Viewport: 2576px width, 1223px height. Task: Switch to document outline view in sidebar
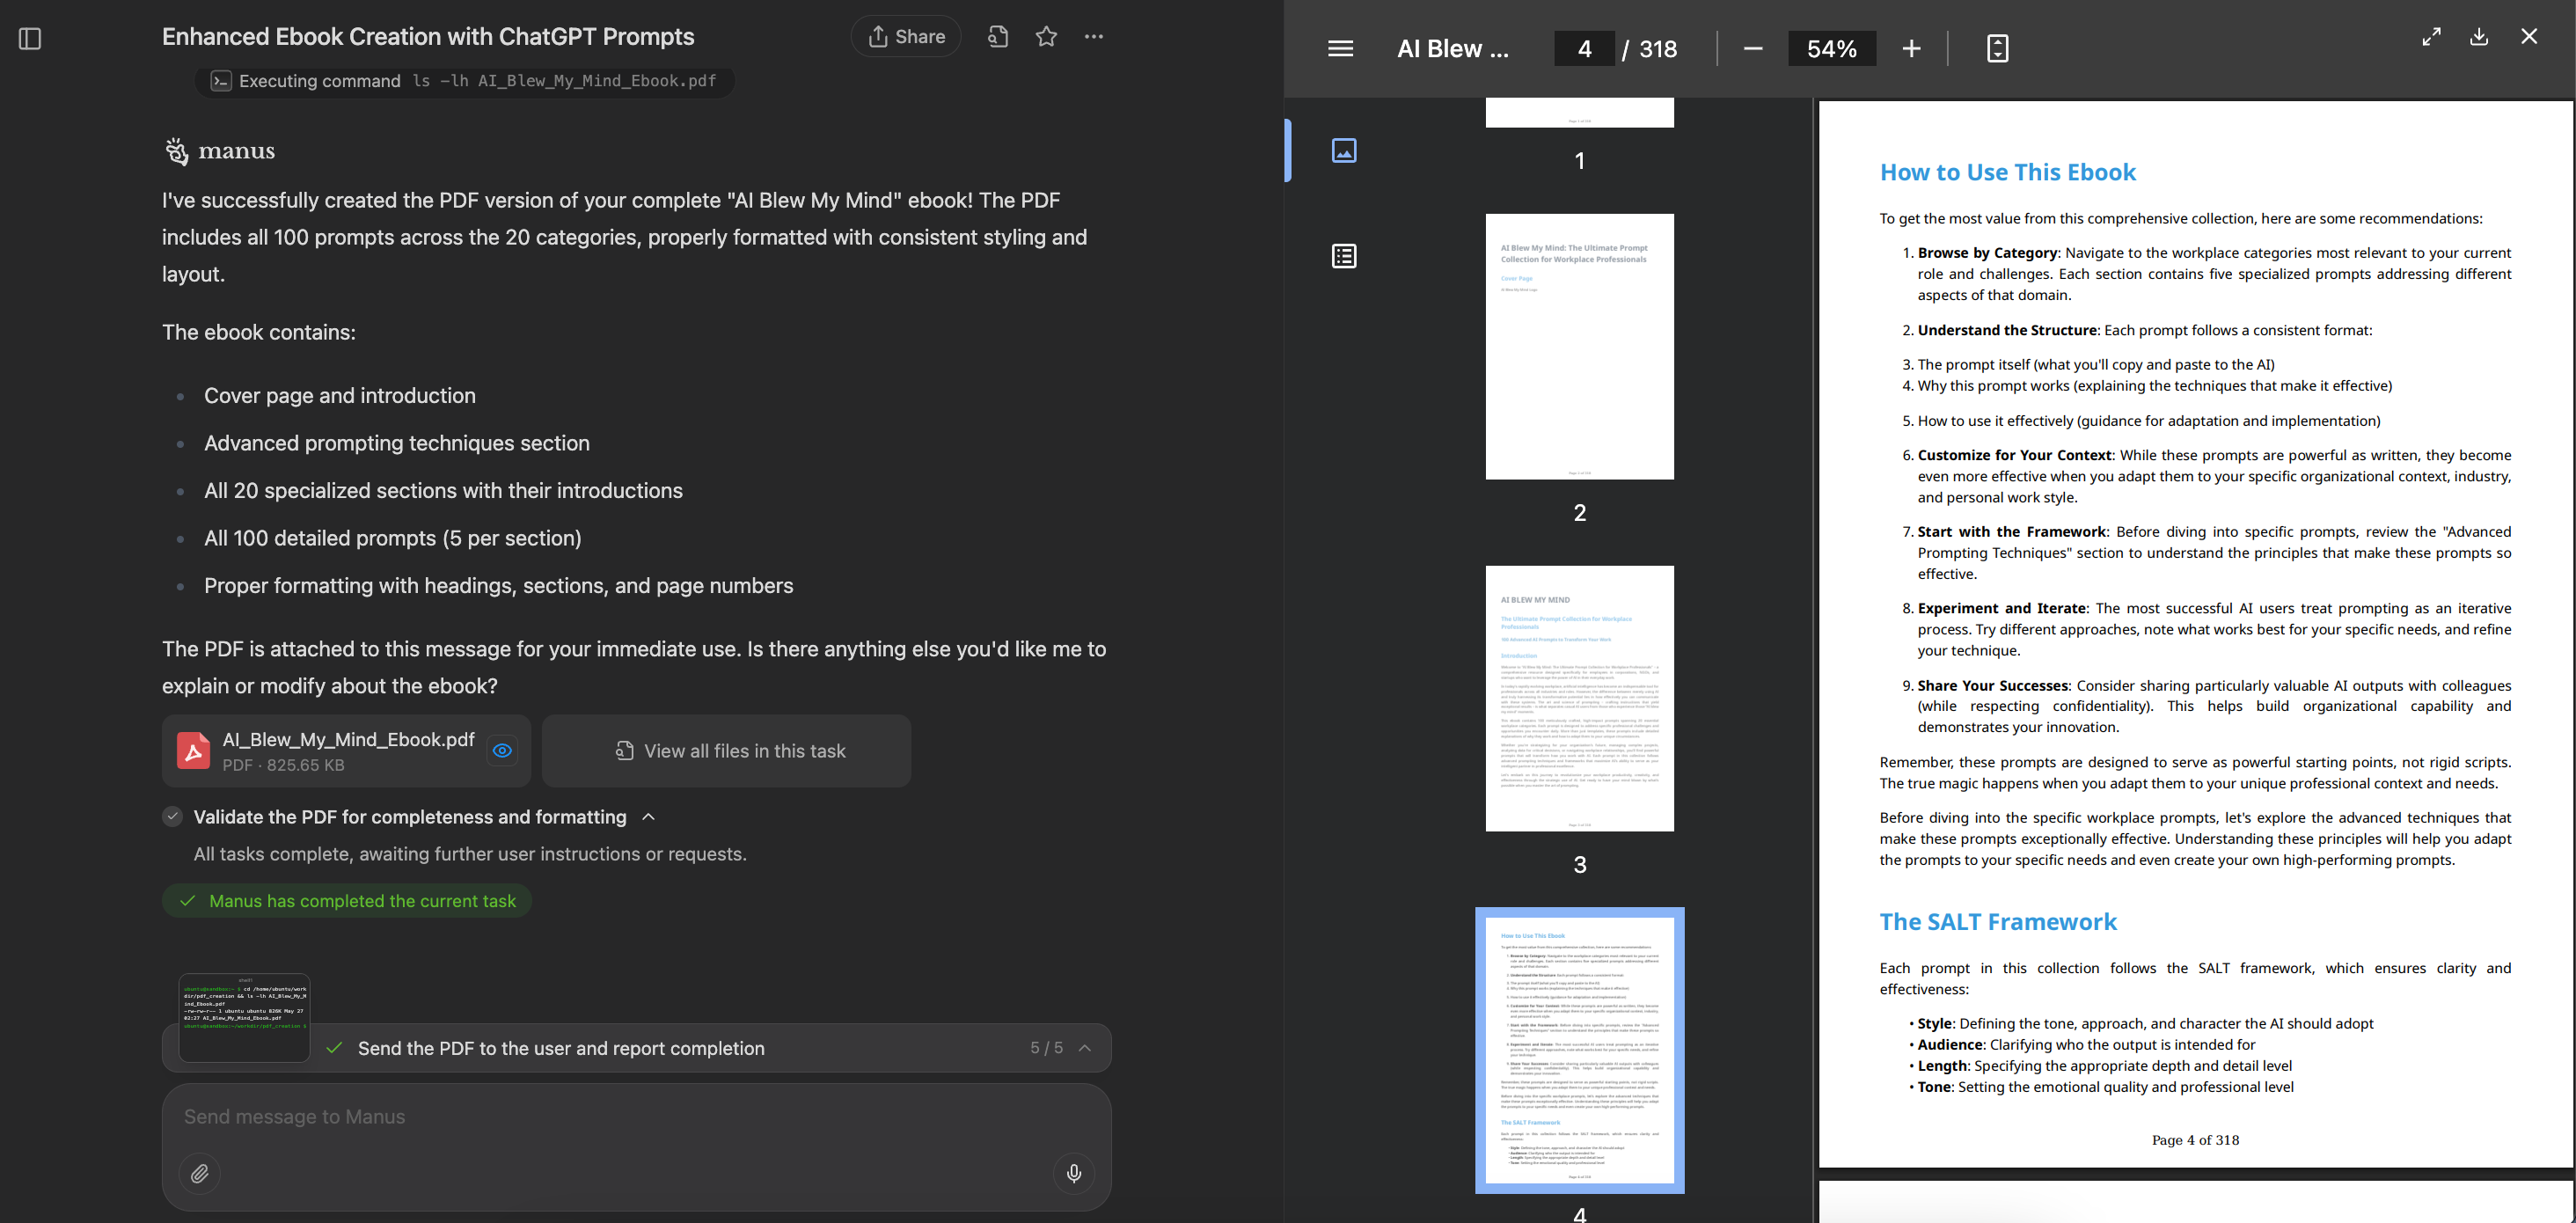tap(1344, 256)
